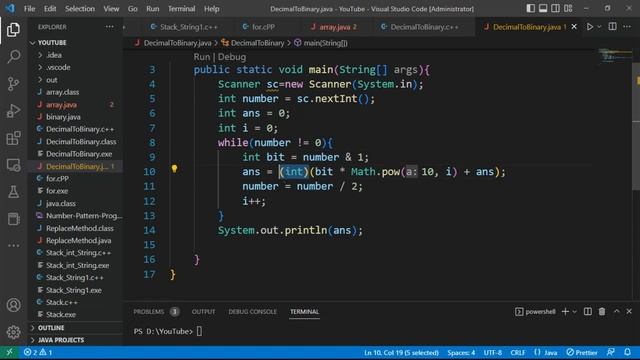Open notifications bell in status bar
640x360 pixels.
coord(627,352)
